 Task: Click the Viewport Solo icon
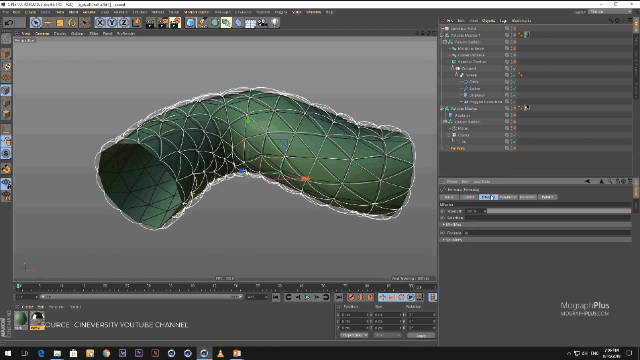(x=6, y=153)
